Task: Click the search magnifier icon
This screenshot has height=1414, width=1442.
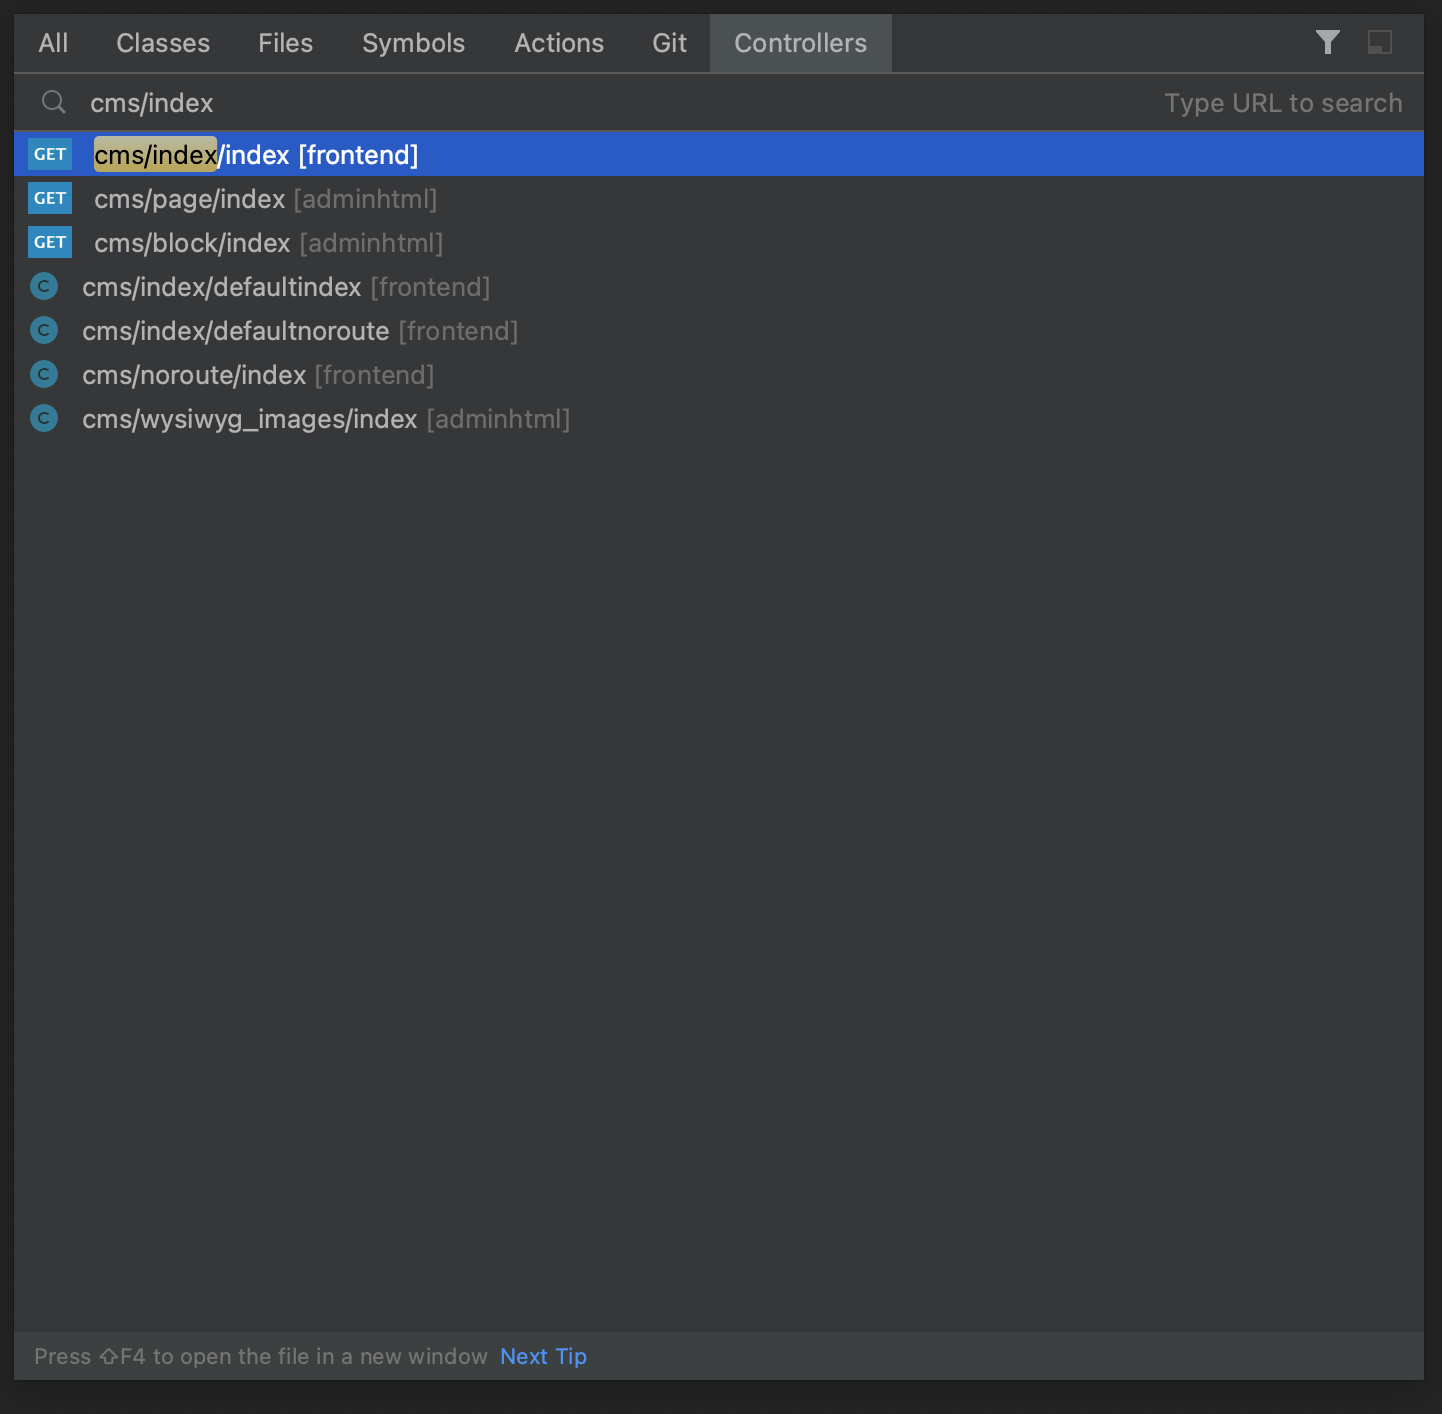Action: (x=54, y=102)
